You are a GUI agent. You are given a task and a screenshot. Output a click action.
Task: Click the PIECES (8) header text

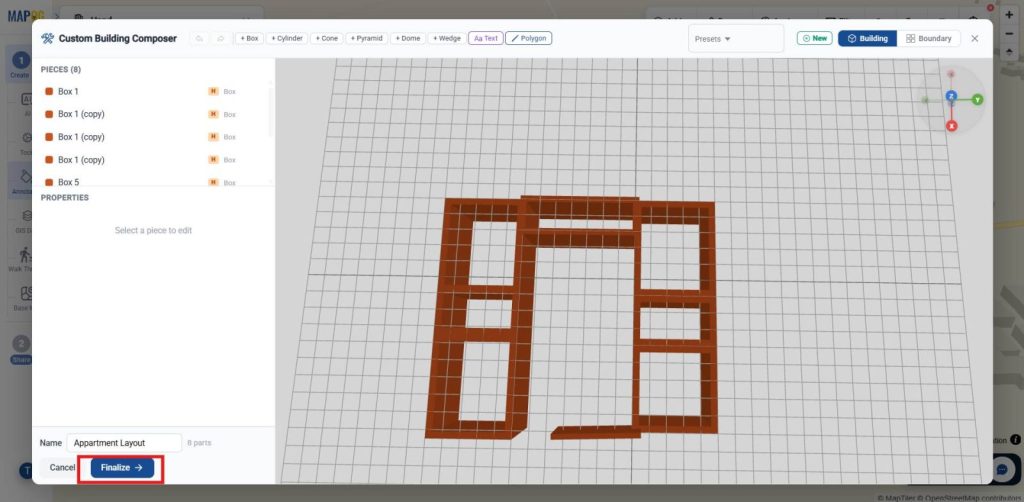tap(61, 69)
